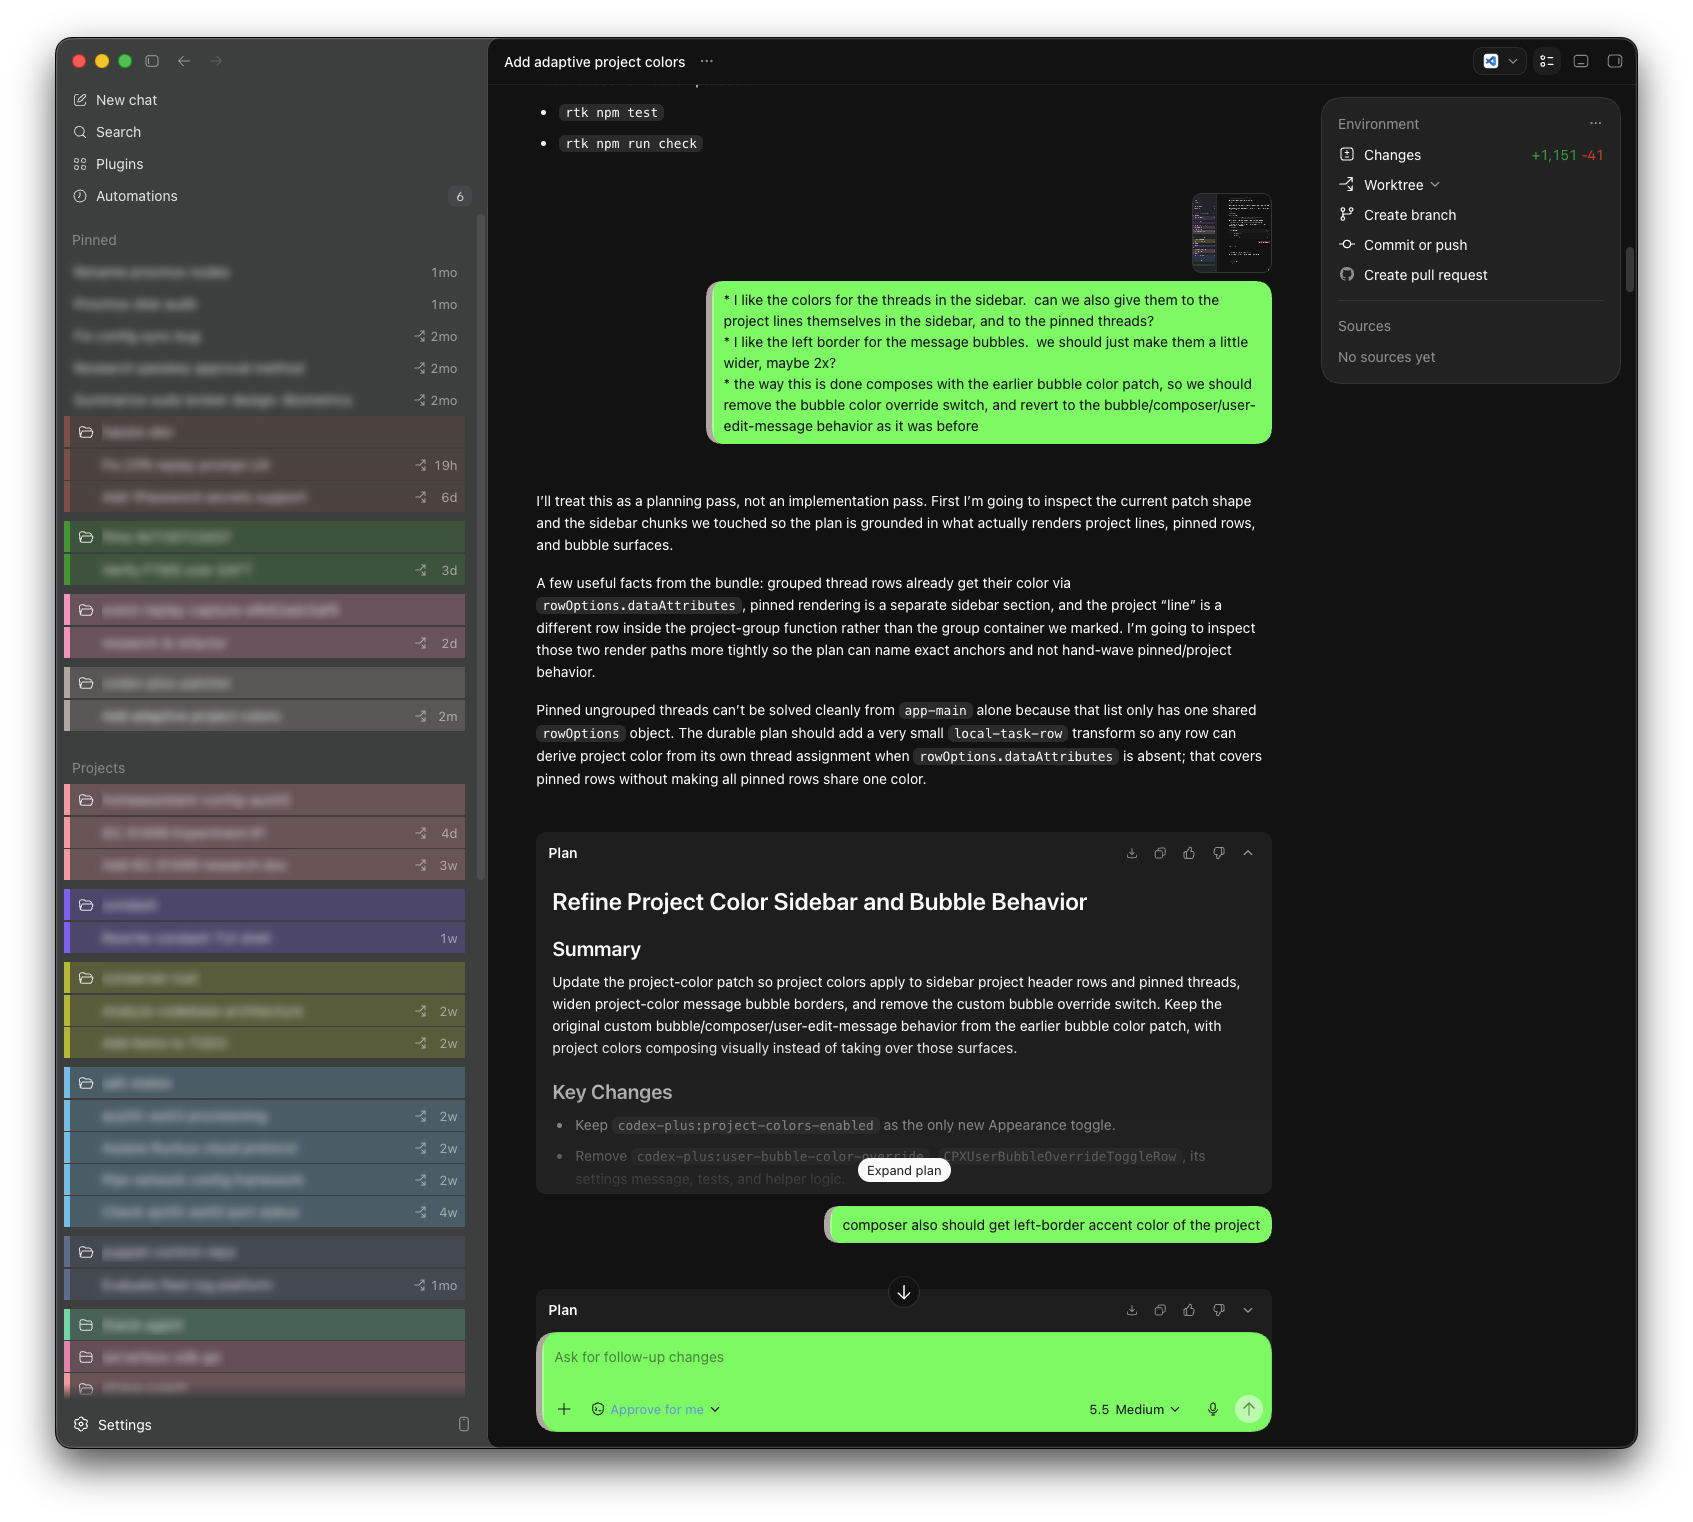Click the GitHub icon beside pull request
This screenshot has width=1693, height=1522.
tap(1347, 274)
